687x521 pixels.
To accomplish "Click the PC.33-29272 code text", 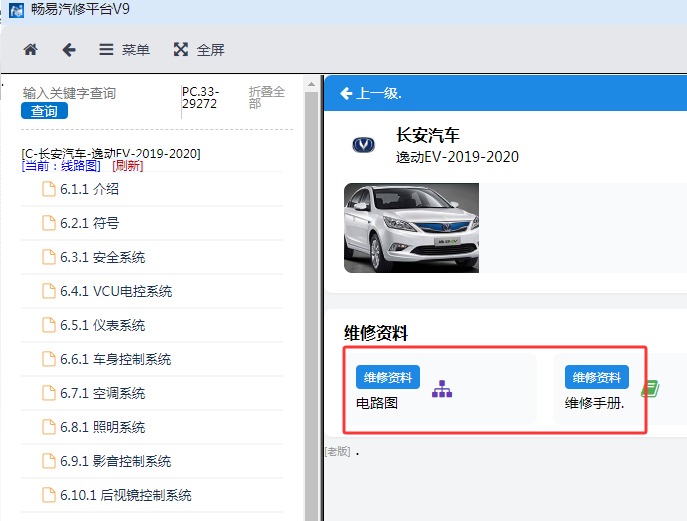I will tap(200, 97).
